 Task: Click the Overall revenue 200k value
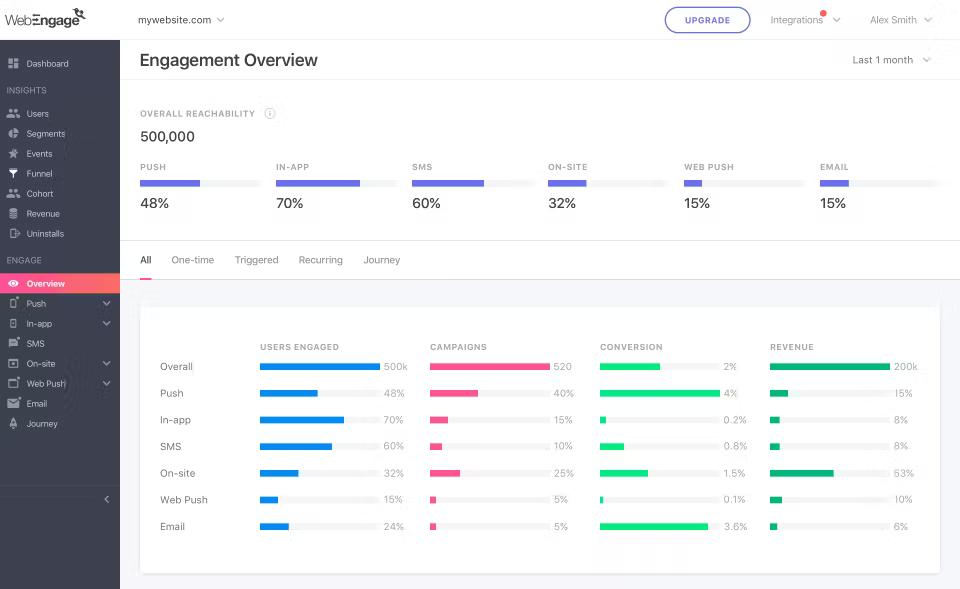click(x=906, y=366)
